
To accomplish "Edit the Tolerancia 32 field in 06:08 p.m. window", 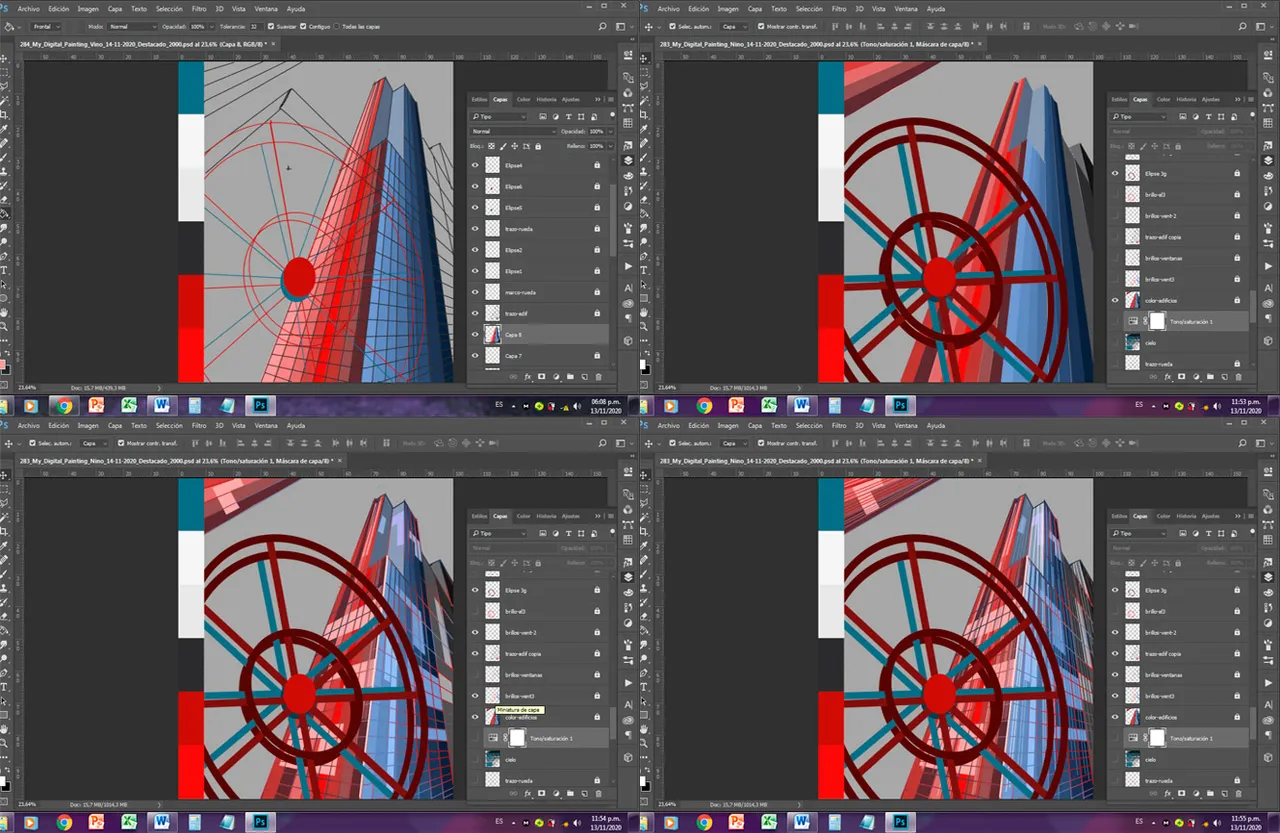I will (256, 27).
